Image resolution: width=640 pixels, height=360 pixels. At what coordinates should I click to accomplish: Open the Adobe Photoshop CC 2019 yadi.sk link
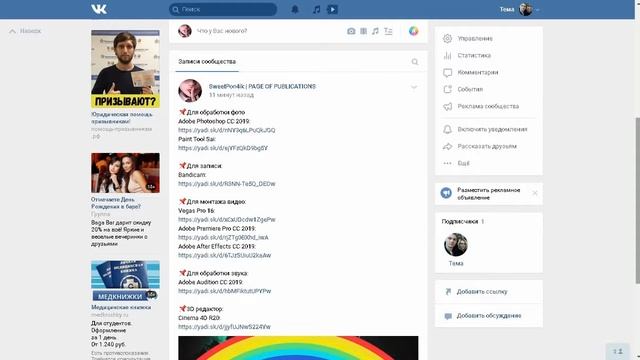[227, 130]
